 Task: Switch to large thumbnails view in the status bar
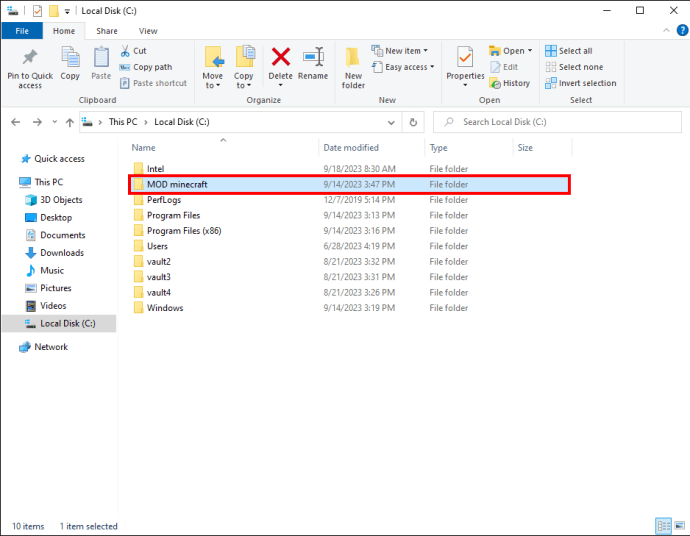coord(679,525)
